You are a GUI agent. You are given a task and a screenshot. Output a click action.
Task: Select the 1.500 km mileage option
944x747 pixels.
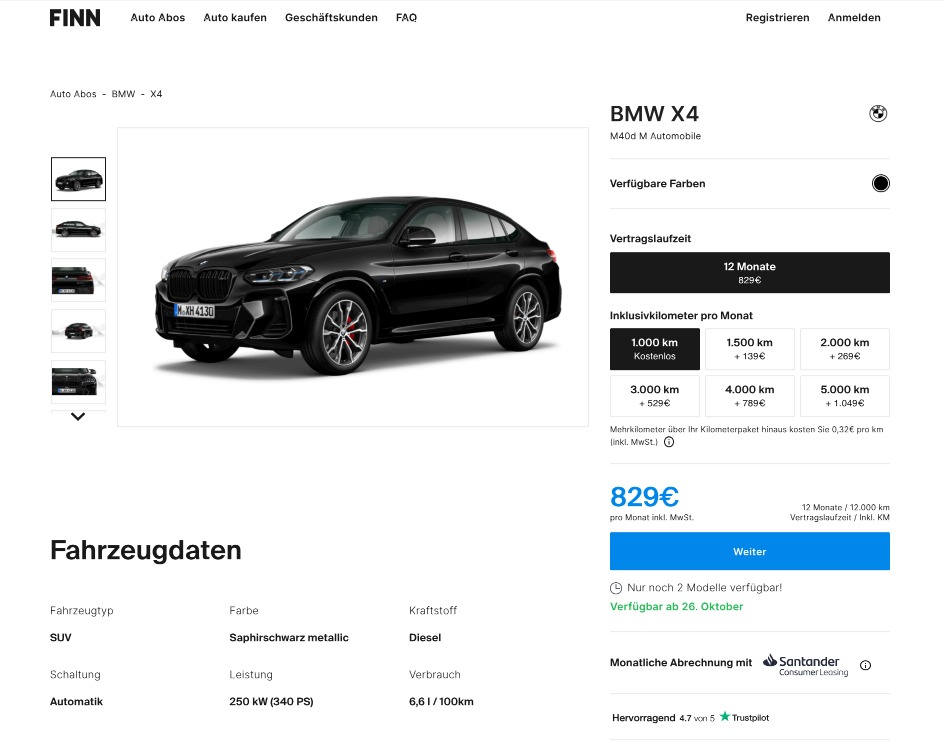coord(750,349)
